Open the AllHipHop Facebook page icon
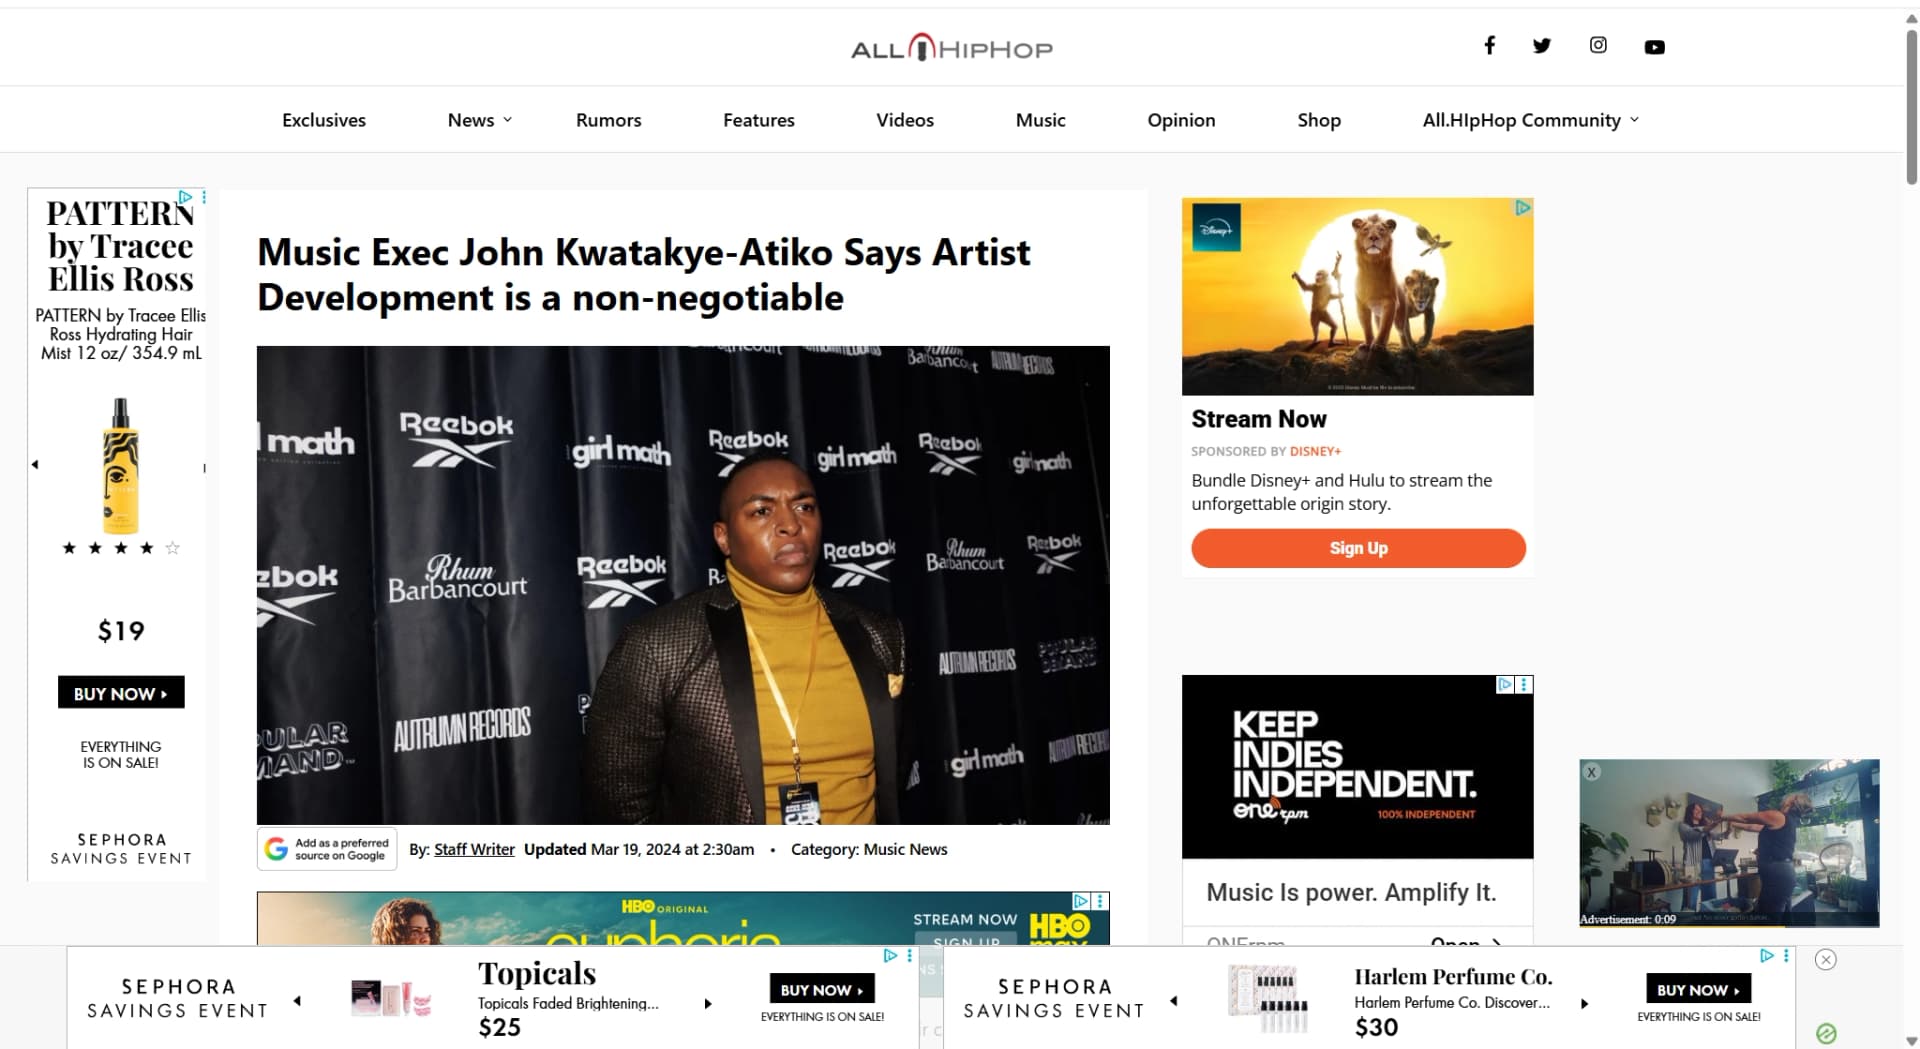The image size is (1920, 1049). 1489,46
